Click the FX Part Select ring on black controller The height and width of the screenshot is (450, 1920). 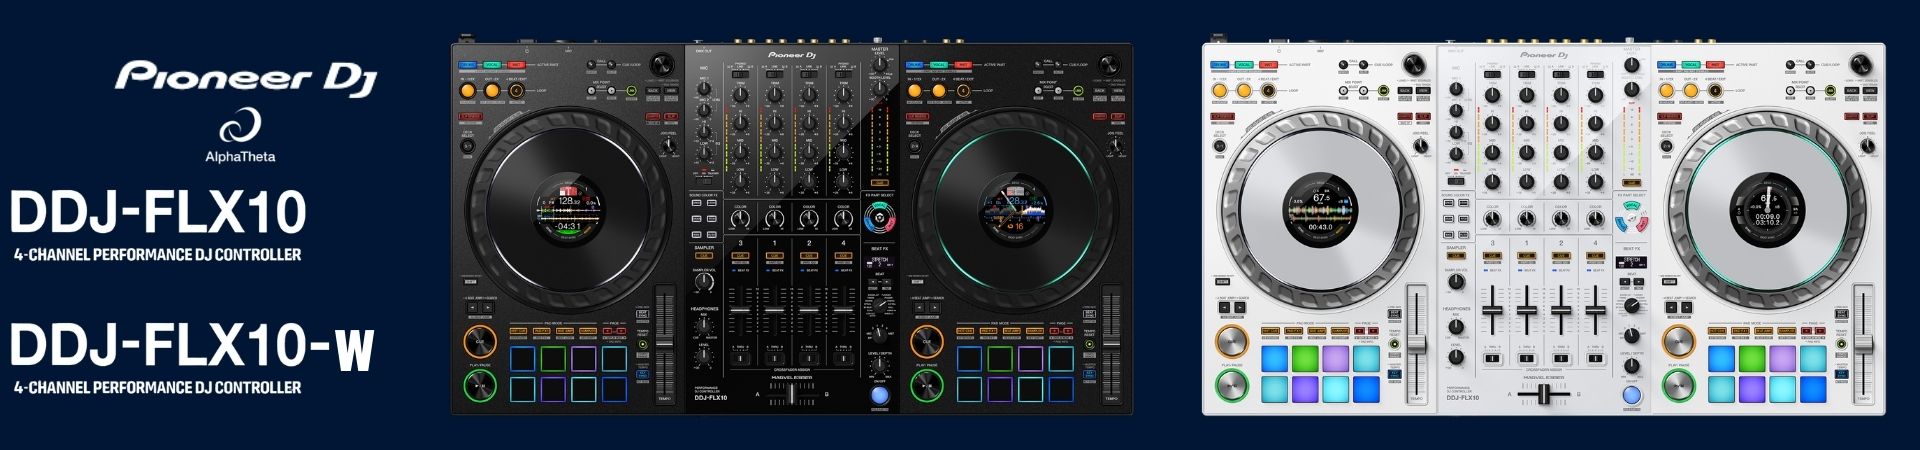pyautogui.click(x=879, y=217)
